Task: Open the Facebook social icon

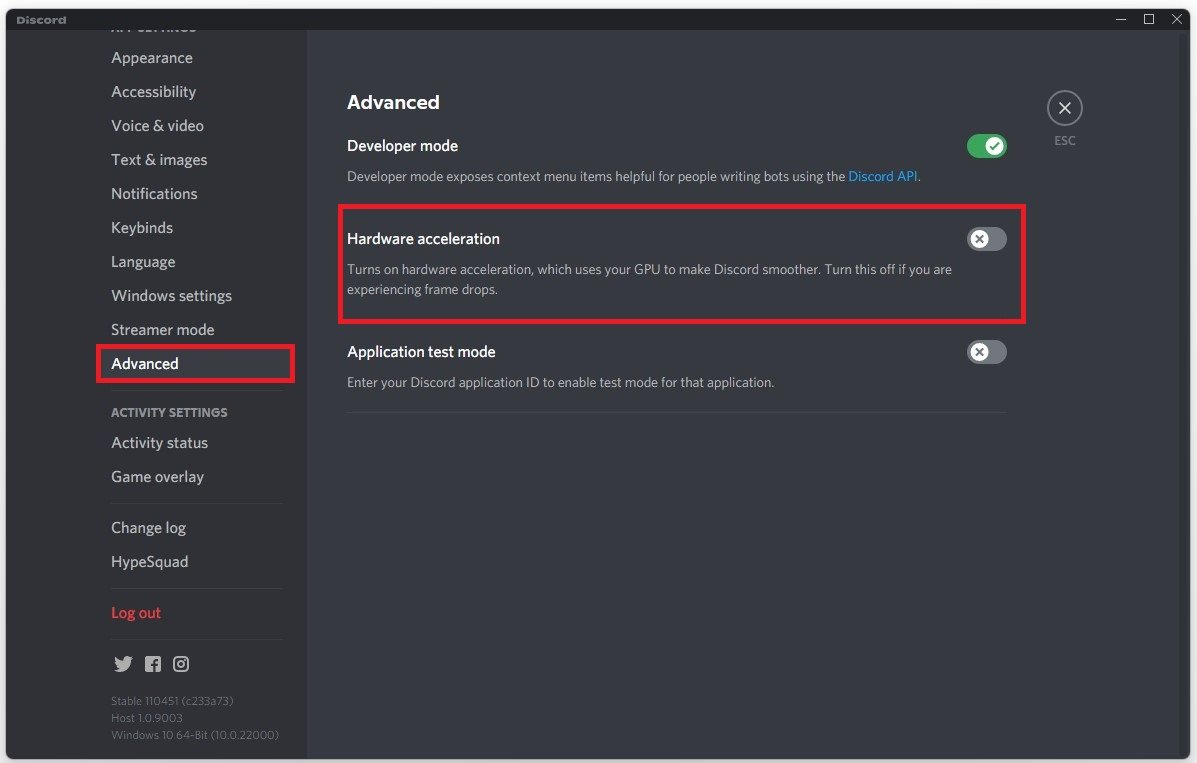Action: [152, 664]
